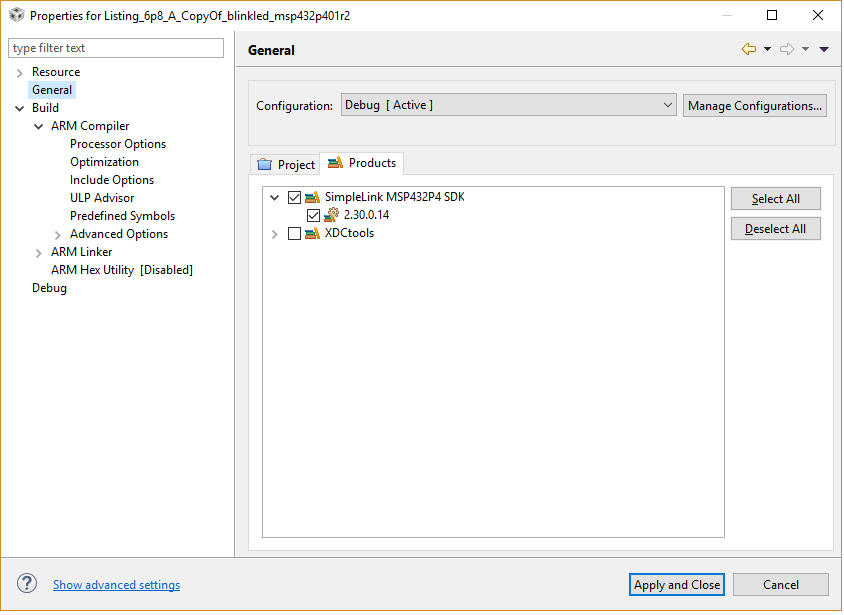844x615 pixels.
Task: Open the view menu triangle icon
Action: [x=824, y=49]
